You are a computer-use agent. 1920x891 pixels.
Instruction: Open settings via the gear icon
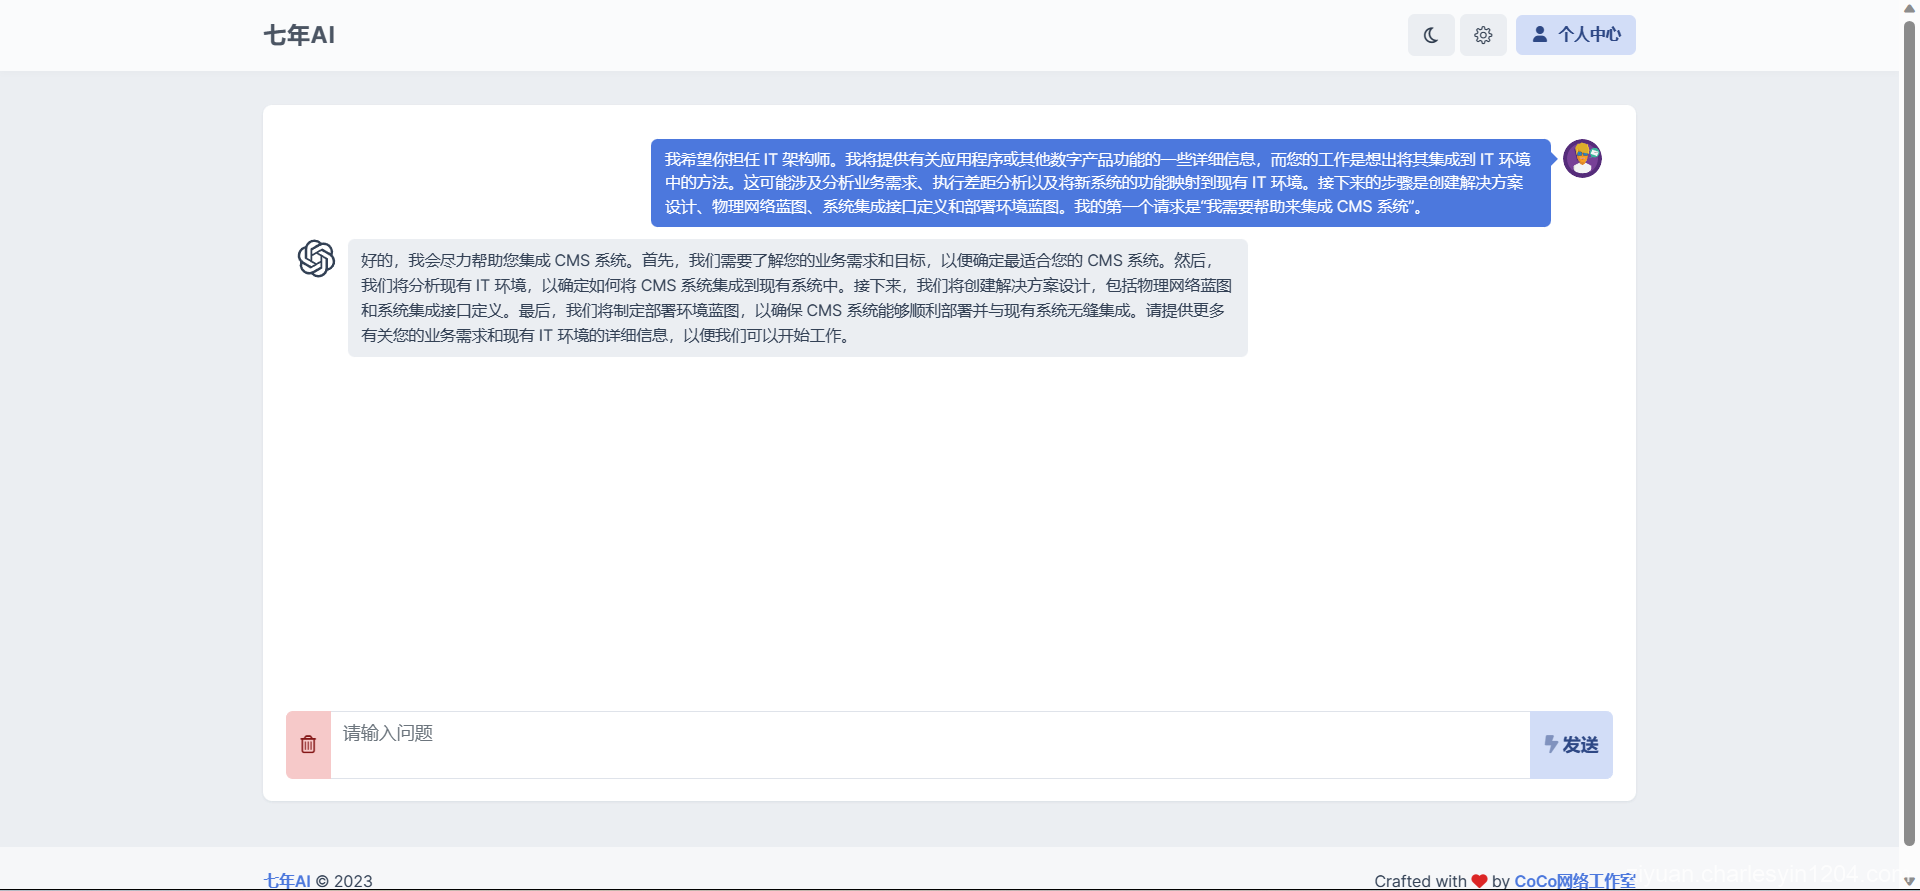click(x=1483, y=35)
